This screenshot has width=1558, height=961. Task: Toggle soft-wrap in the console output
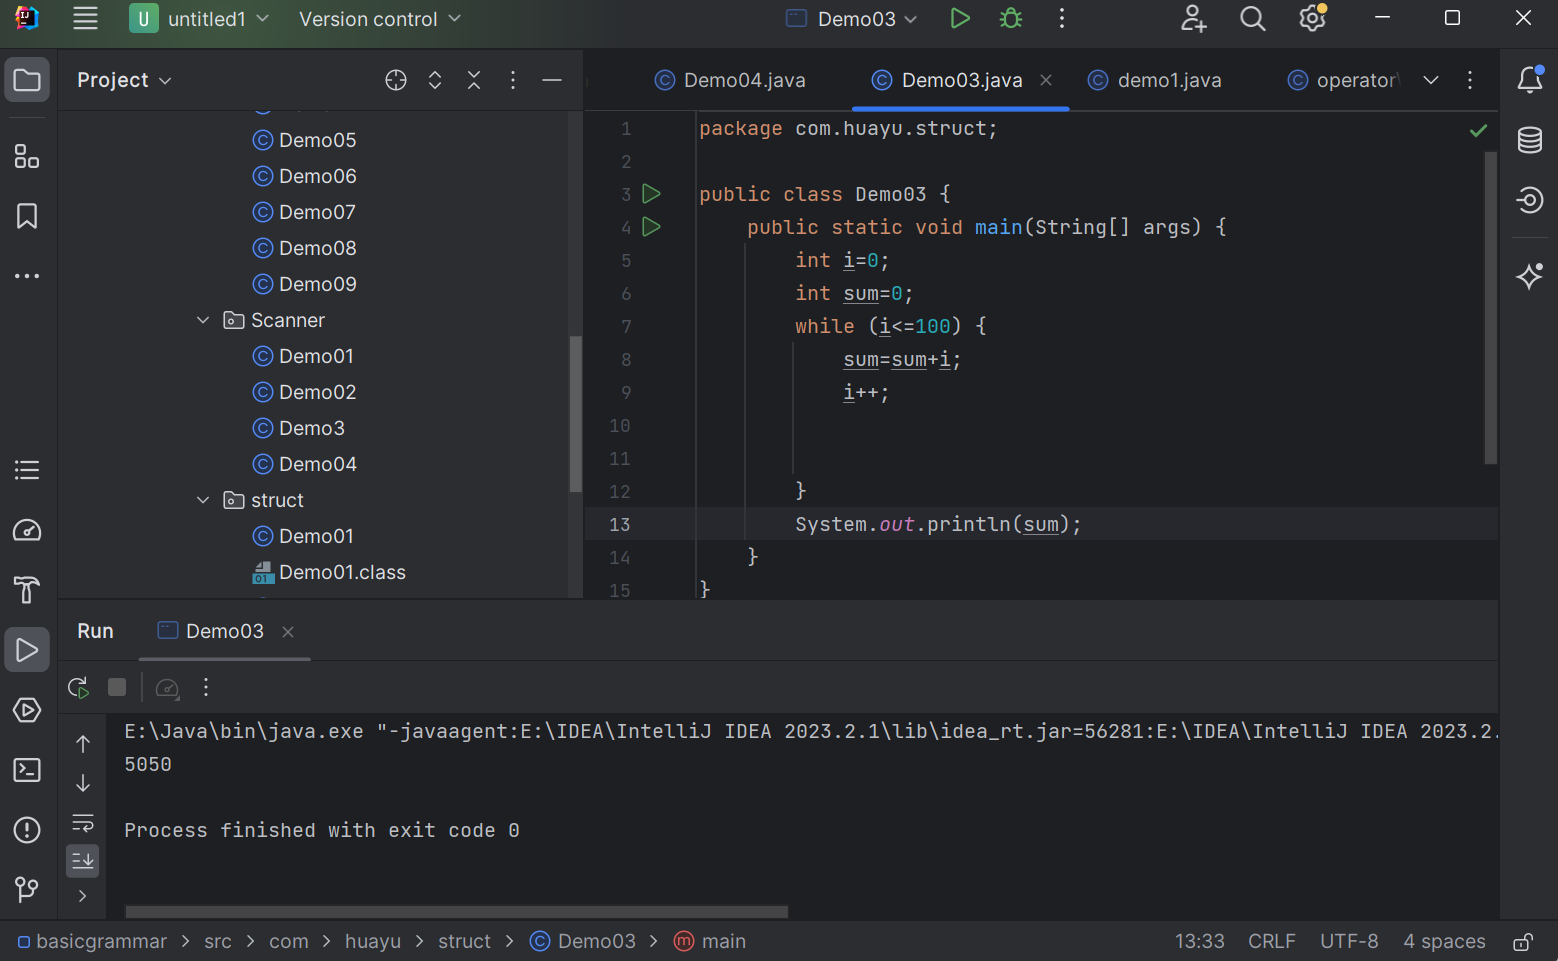point(83,823)
